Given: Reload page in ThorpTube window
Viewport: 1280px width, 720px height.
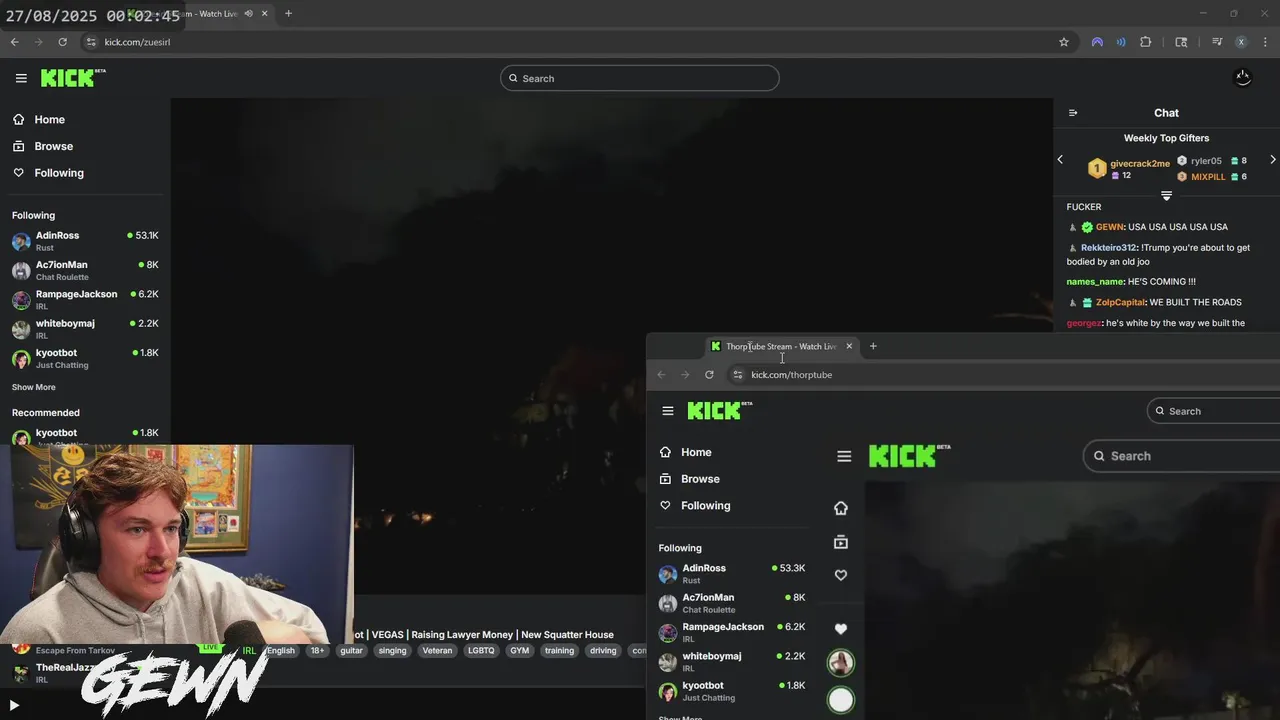Looking at the screenshot, I should coord(709,375).
